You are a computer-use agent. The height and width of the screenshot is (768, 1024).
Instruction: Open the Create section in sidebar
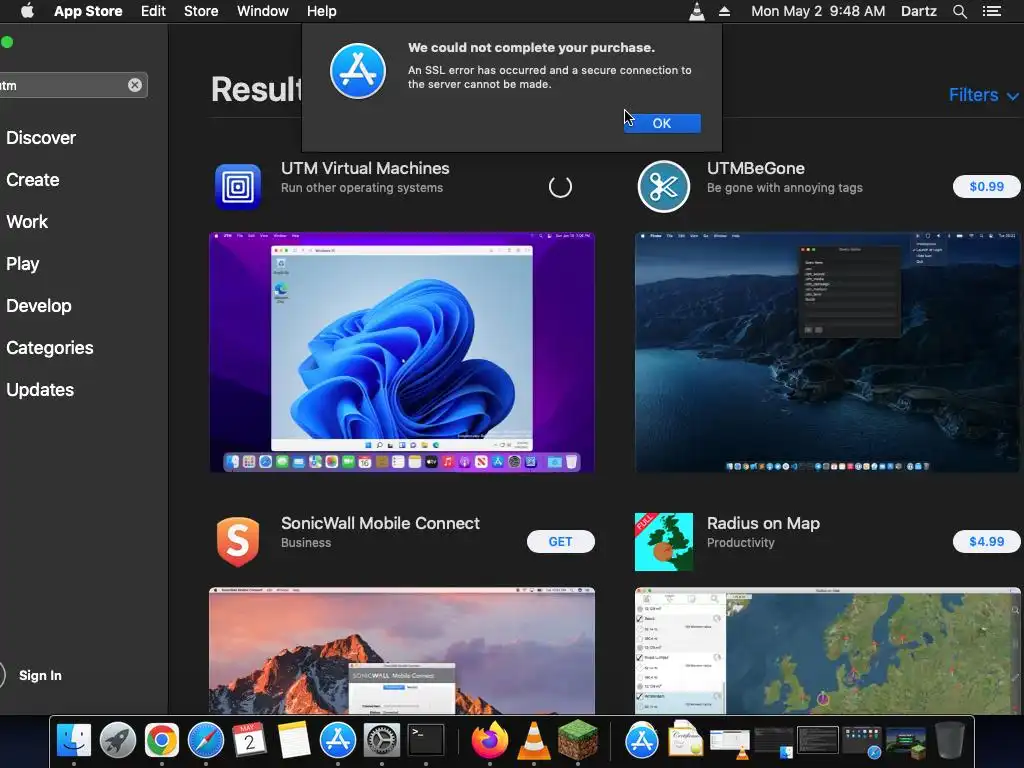click(33, 180)
